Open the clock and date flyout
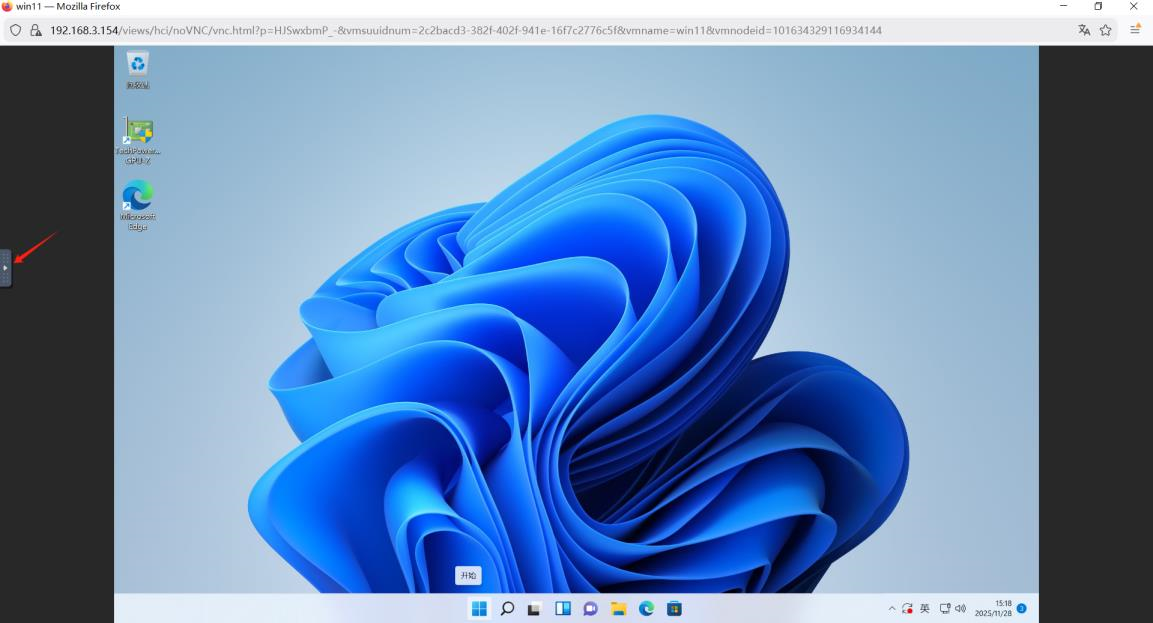The height and width of the screenshot is (623, 1153). click(x=993, y=608)
